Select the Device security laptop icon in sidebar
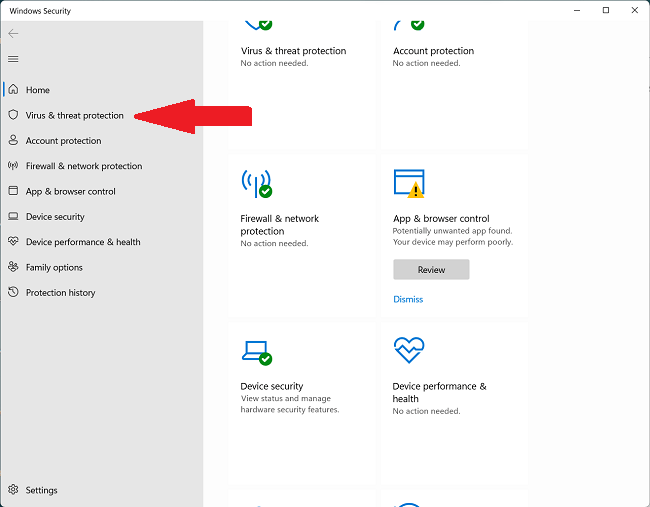 click(x=13, y=217)
